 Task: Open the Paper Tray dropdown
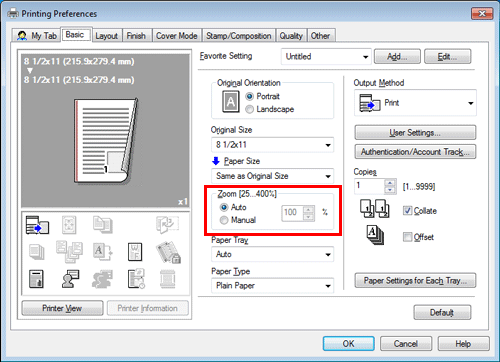[272, 254]
